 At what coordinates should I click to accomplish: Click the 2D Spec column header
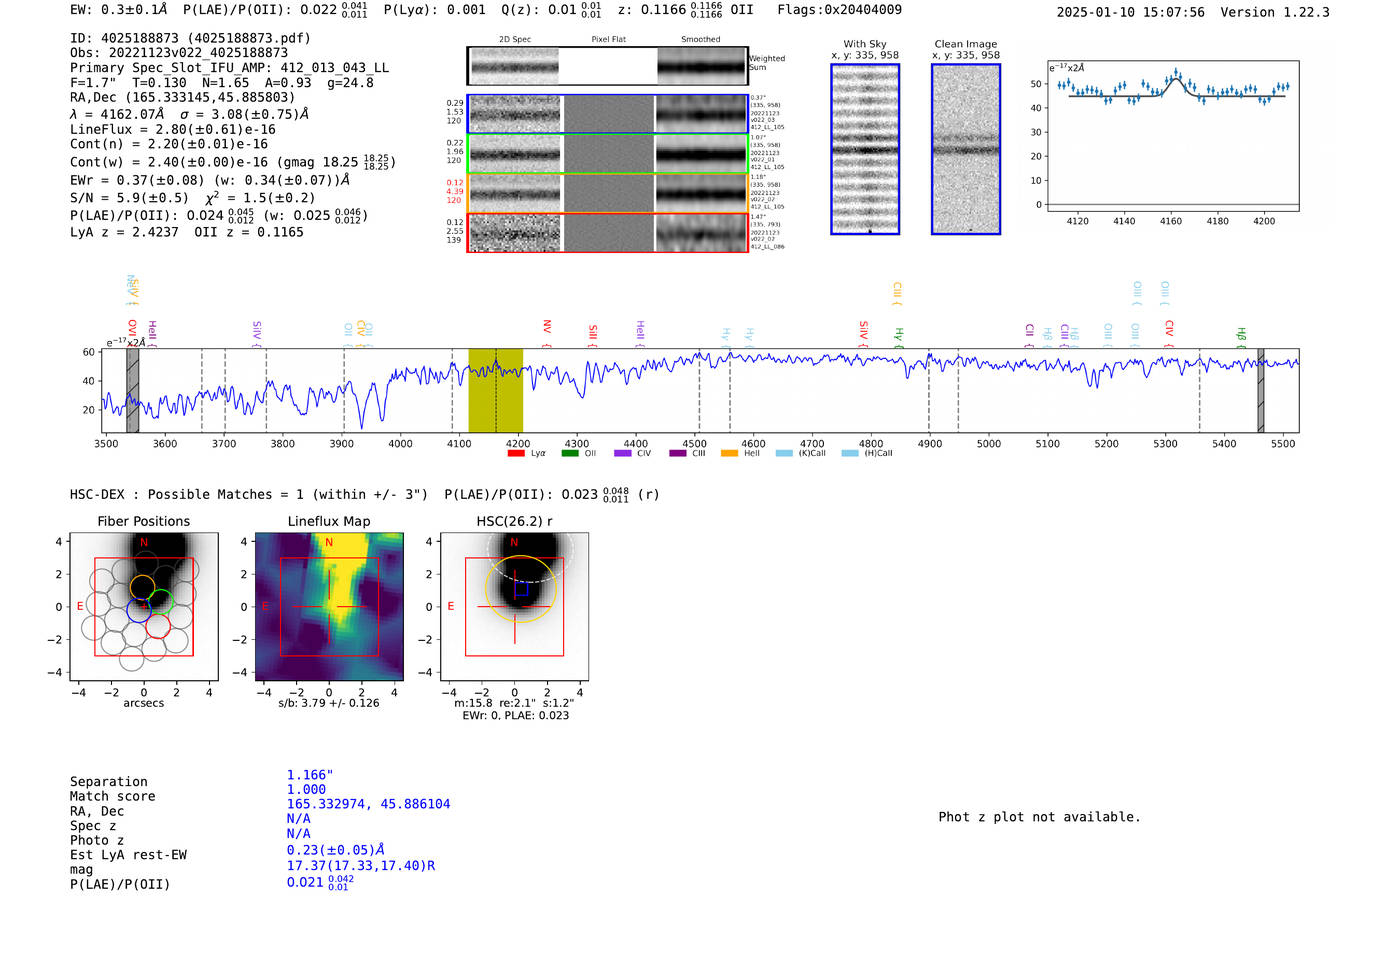point(515,39)
